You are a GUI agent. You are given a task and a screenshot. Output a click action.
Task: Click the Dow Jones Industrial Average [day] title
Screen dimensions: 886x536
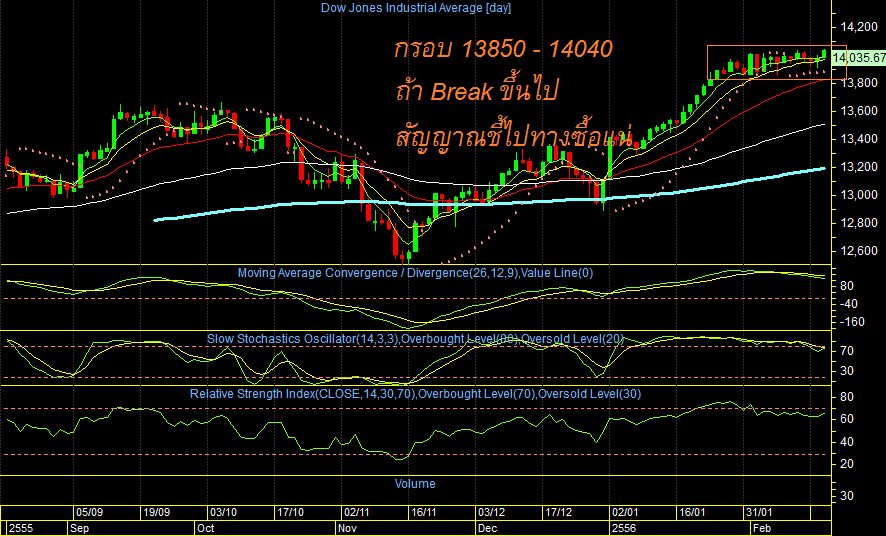click(x=415, y=8)
